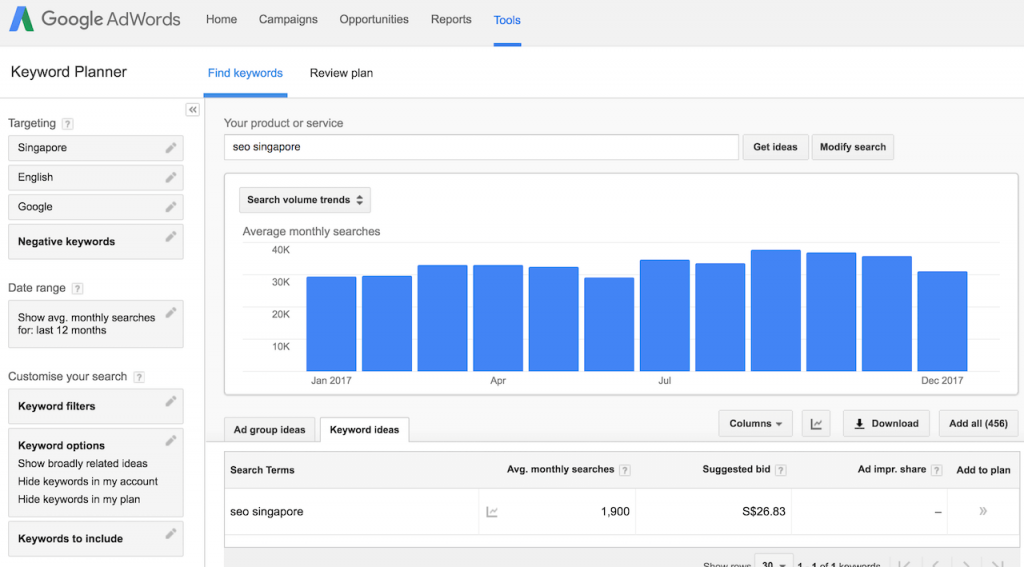Open help for Date range
This screenshot has width=1024, height=567.
tap(77, 288)
